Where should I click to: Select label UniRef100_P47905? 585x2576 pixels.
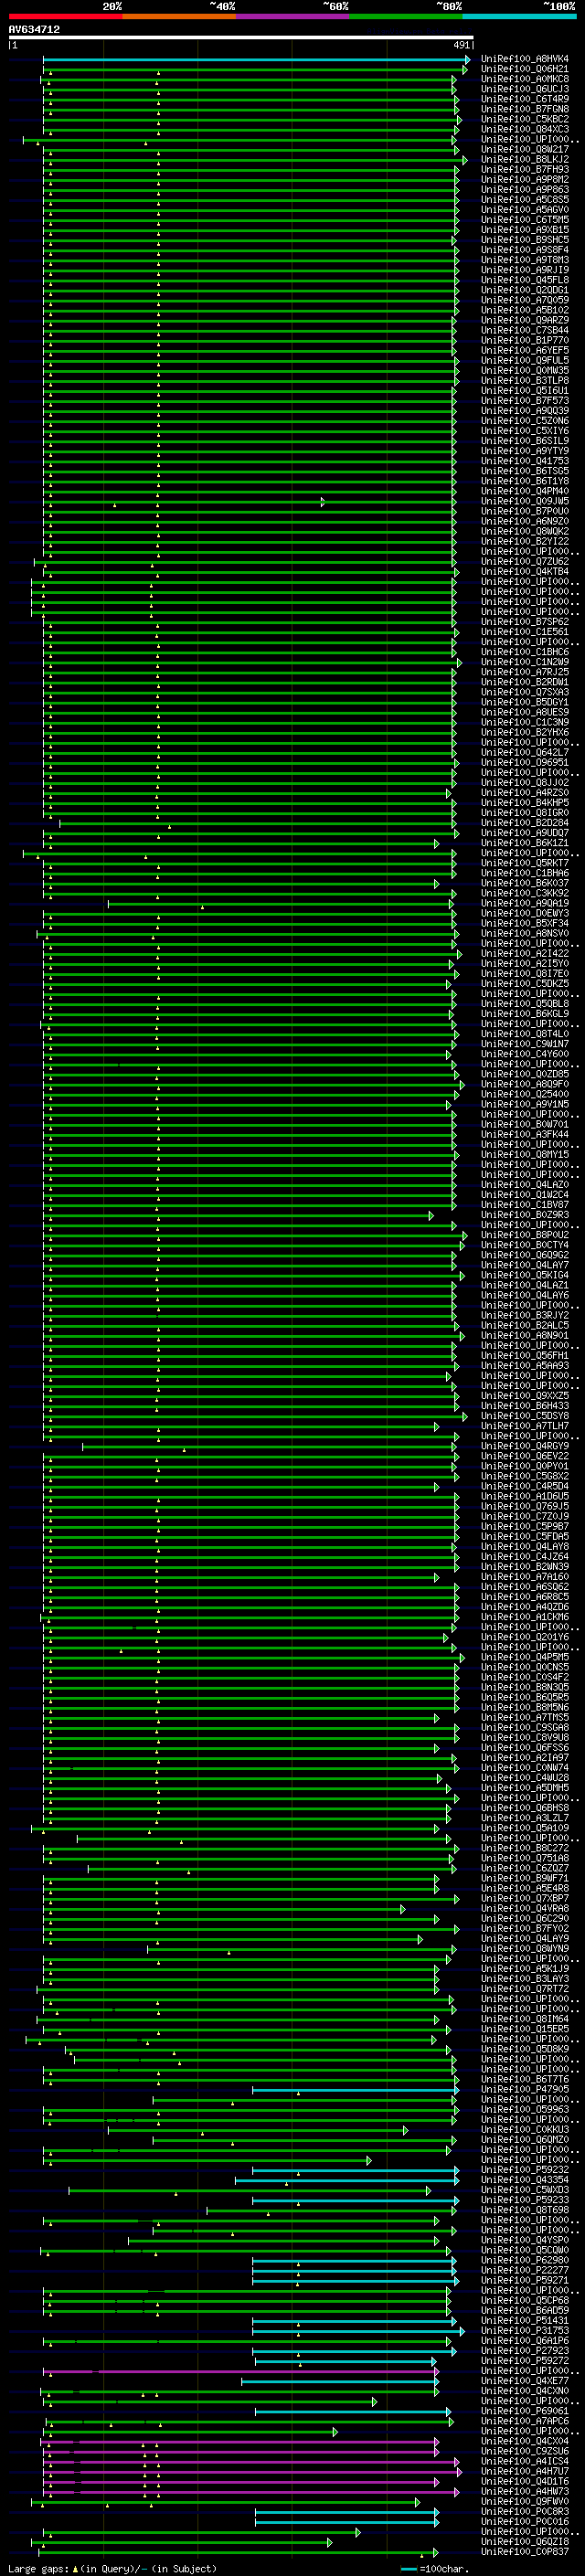[x=524, y=2089]
